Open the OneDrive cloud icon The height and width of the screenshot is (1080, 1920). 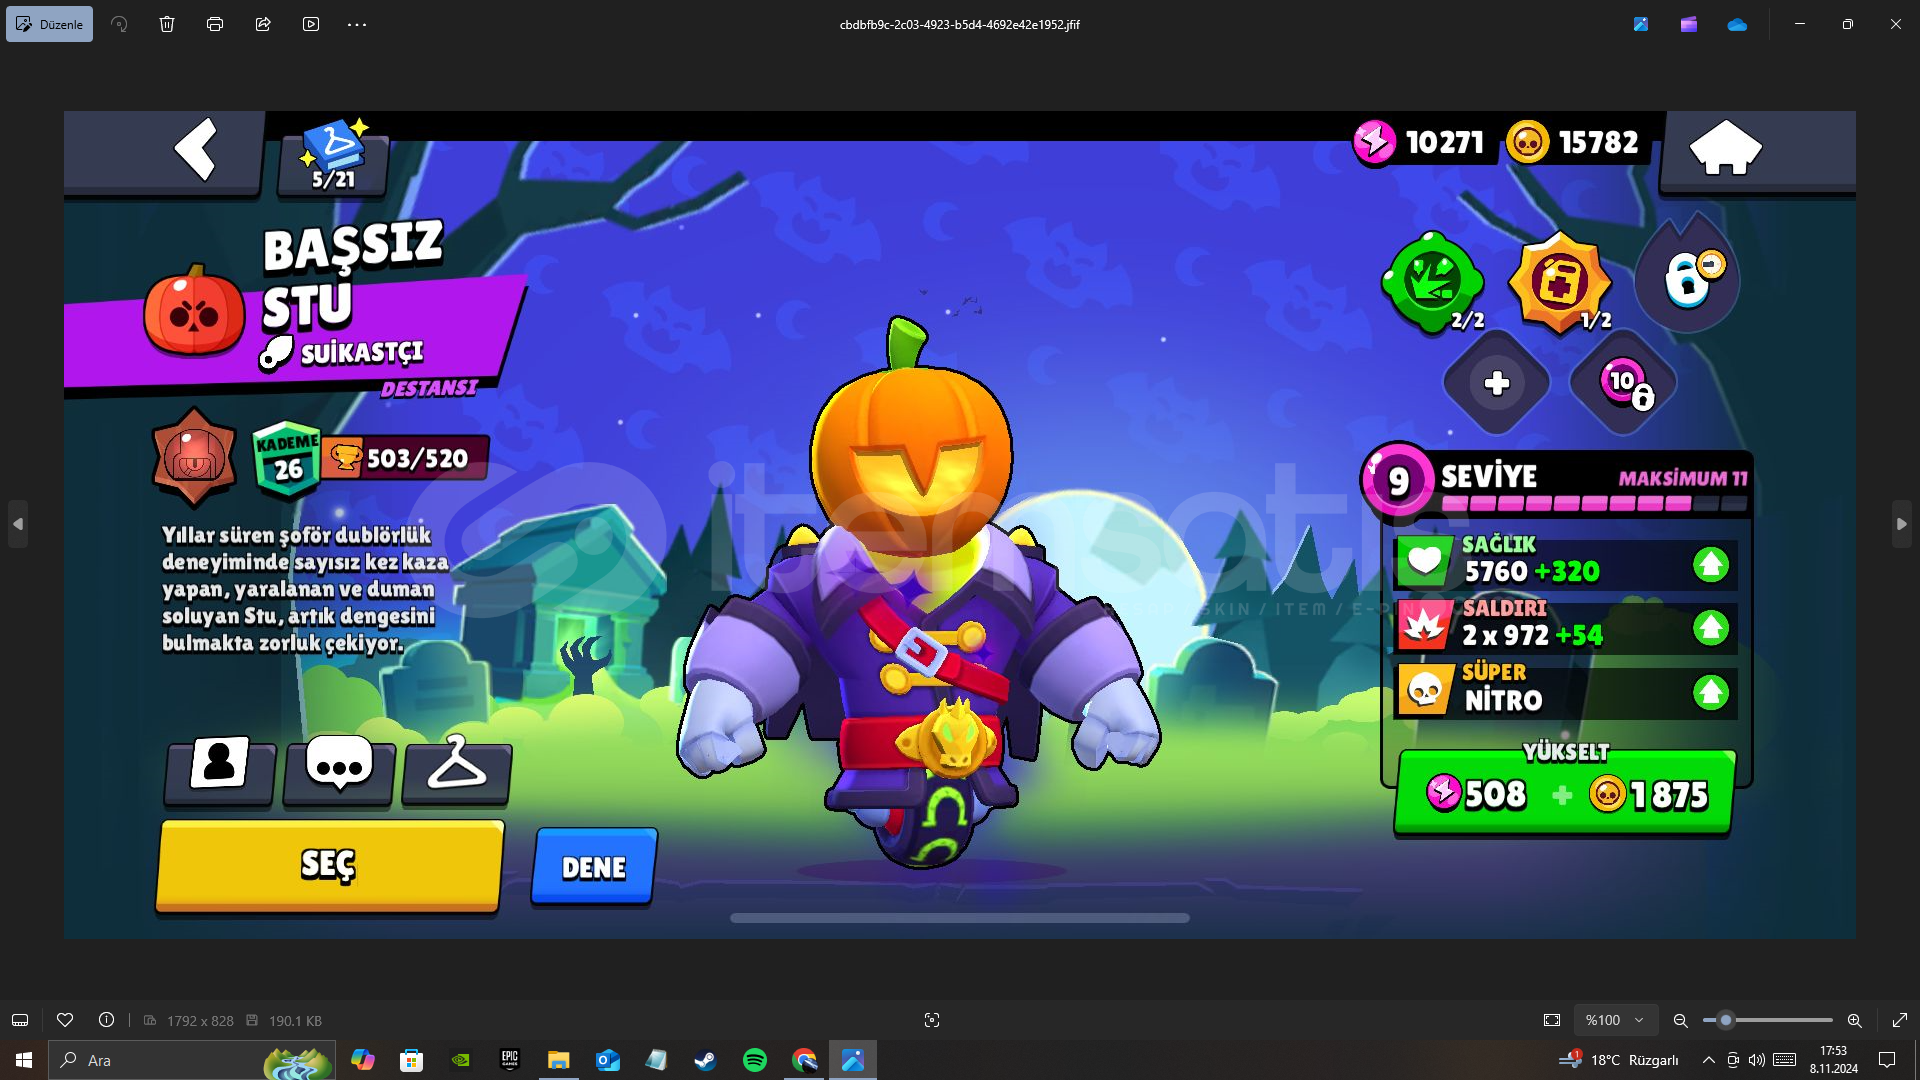point(1737,24)
